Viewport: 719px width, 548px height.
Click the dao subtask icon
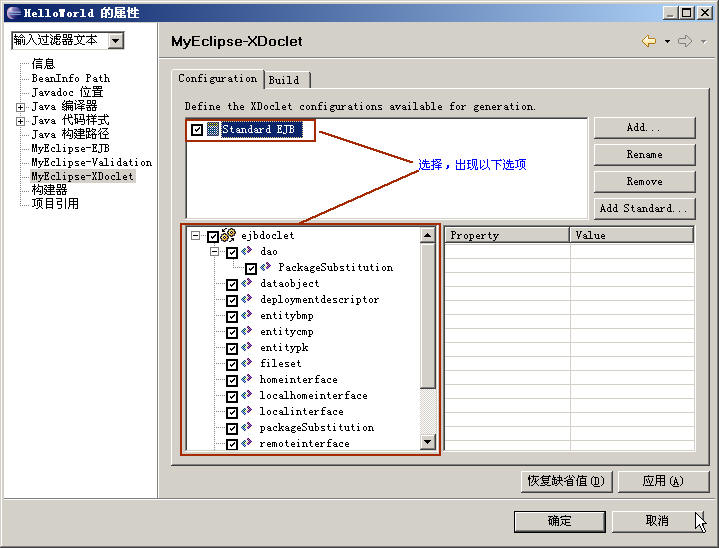pos(247,251)
